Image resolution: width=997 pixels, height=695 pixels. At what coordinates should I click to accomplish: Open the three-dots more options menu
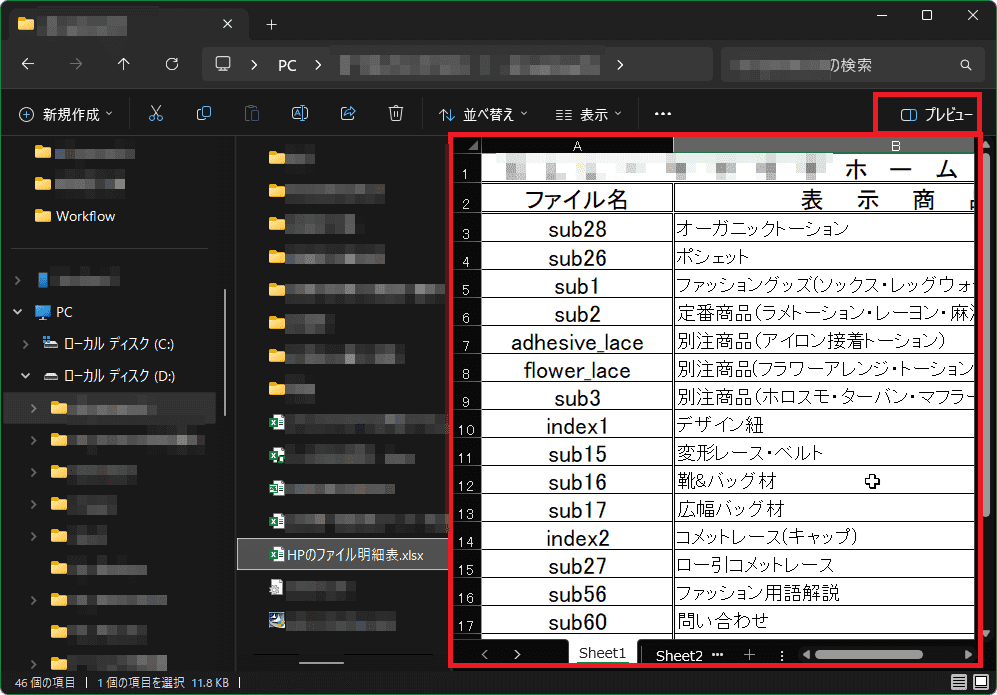[x=662, y=115]
